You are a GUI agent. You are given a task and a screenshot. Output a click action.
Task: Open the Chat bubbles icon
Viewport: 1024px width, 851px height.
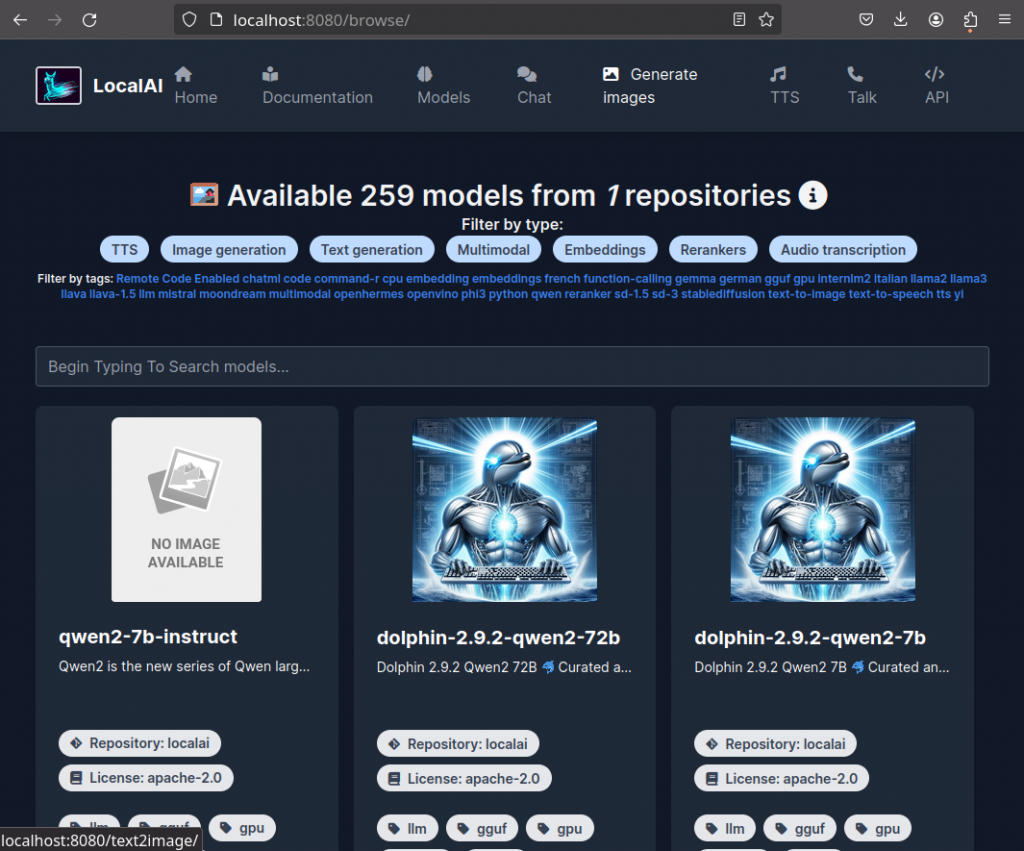pyautogui.click(x=527, y=74)
